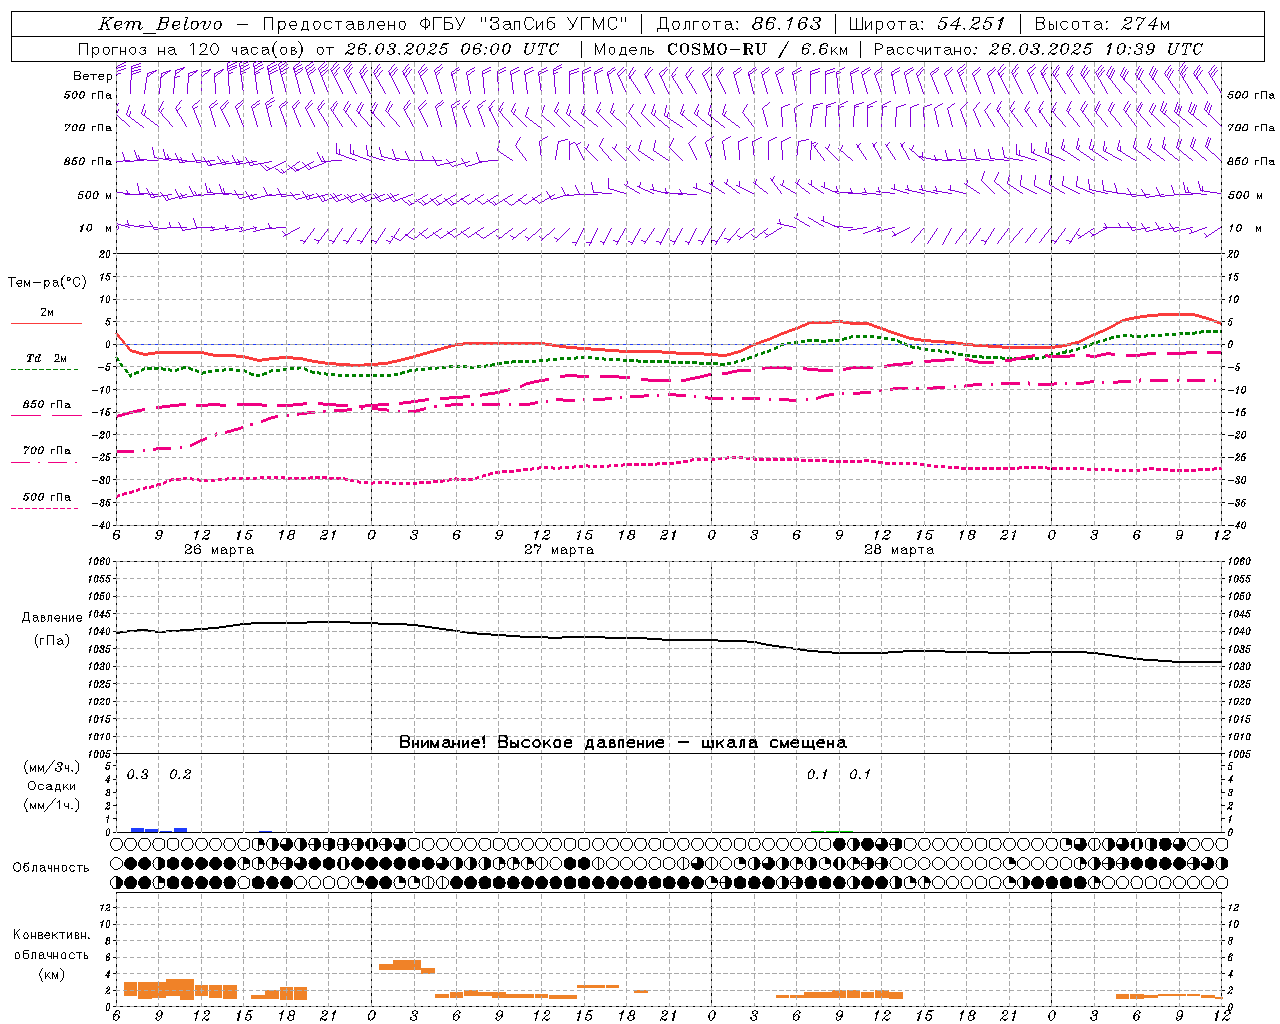
Task: Click the 28 марта date label
Action: pos(899,550)
